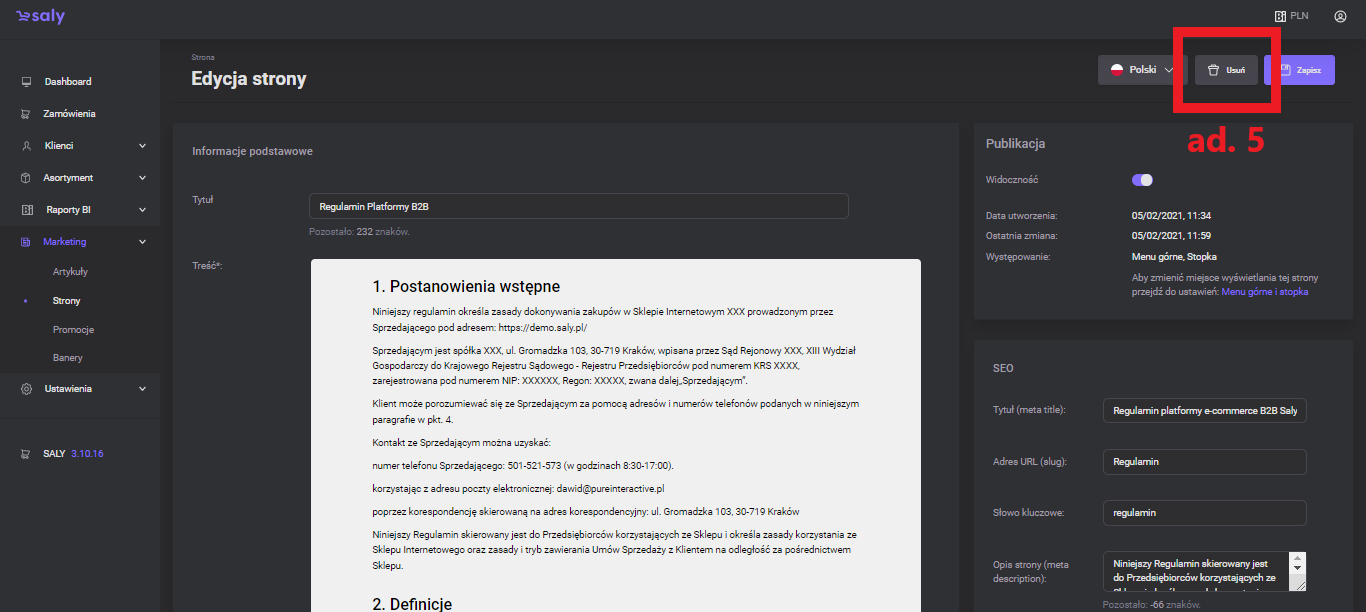Follow the 'Menu górne i stopka' link
This screenshot has width=1366, height=612.
1264,292
